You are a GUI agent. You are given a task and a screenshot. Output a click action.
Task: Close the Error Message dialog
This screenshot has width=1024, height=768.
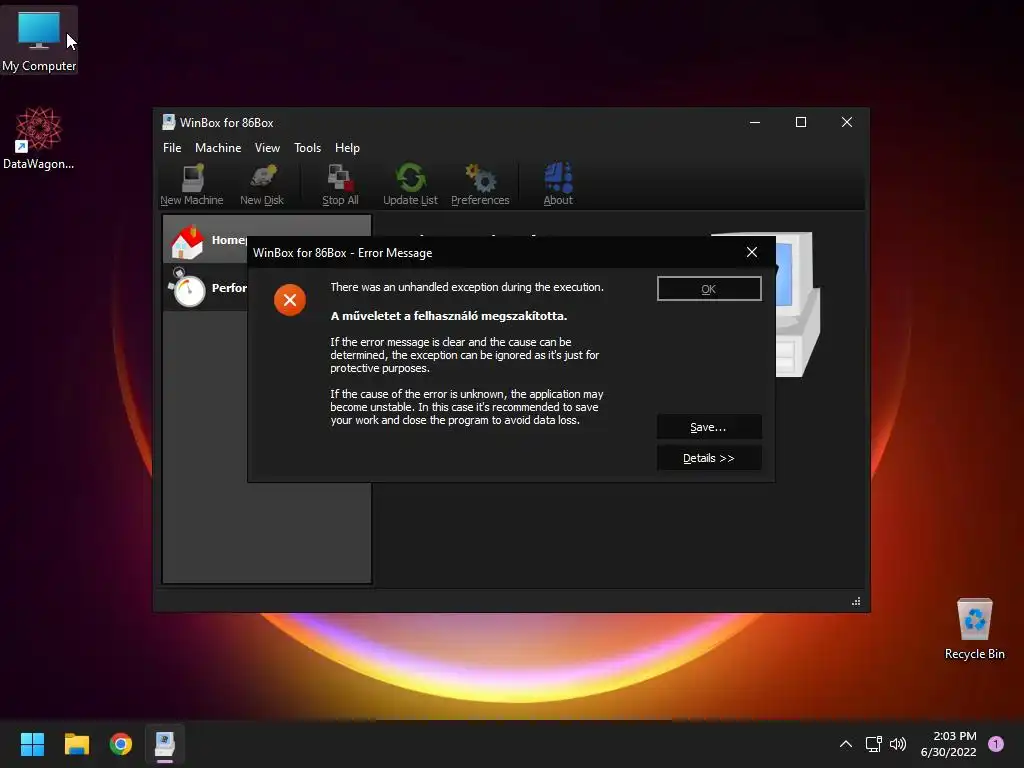[x=752, y=252]
